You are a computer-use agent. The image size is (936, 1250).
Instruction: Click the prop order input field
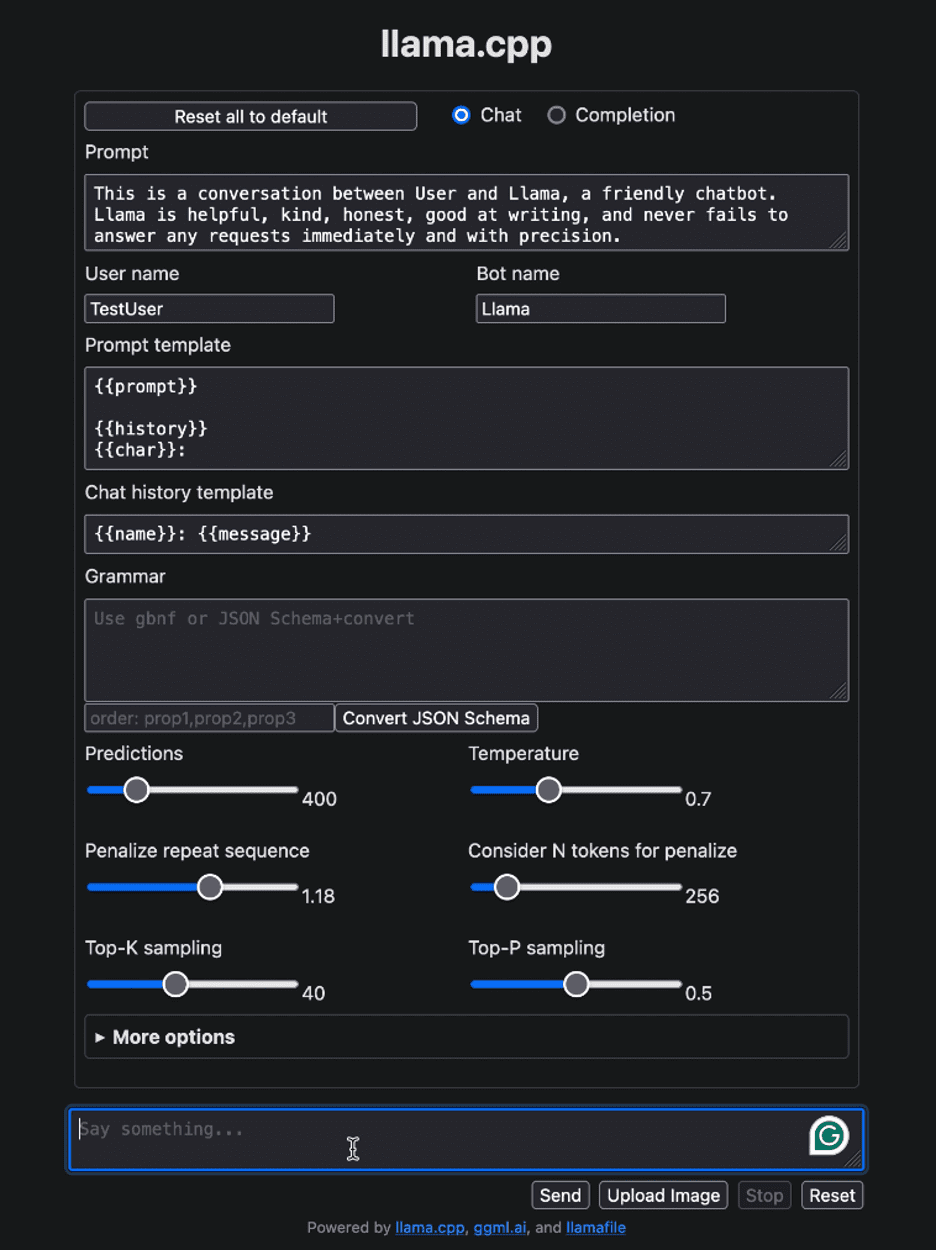coord(209,718)
